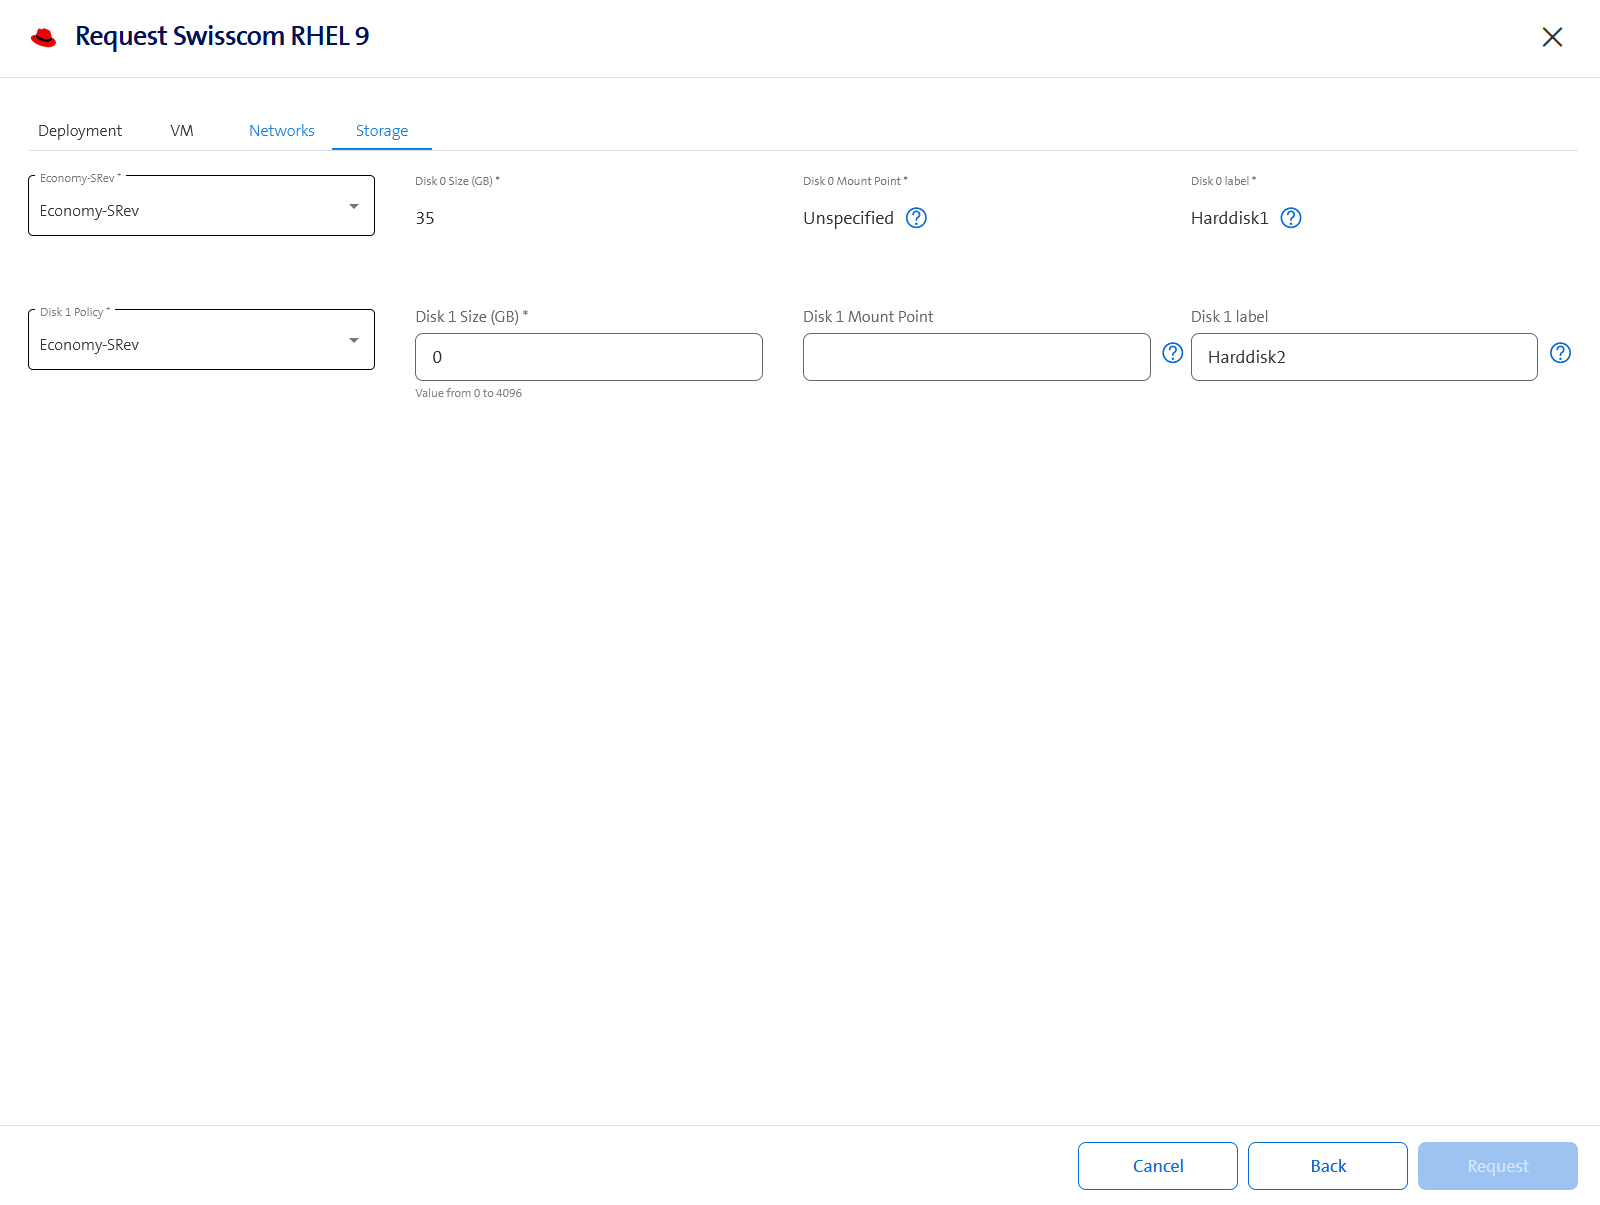
Task: Open help for Disk 0 Mount Point
Action: point(916,218)
